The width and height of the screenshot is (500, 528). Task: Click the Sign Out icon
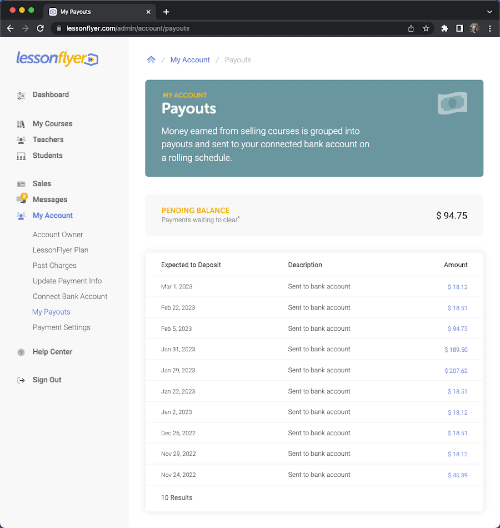pos(21,380)
